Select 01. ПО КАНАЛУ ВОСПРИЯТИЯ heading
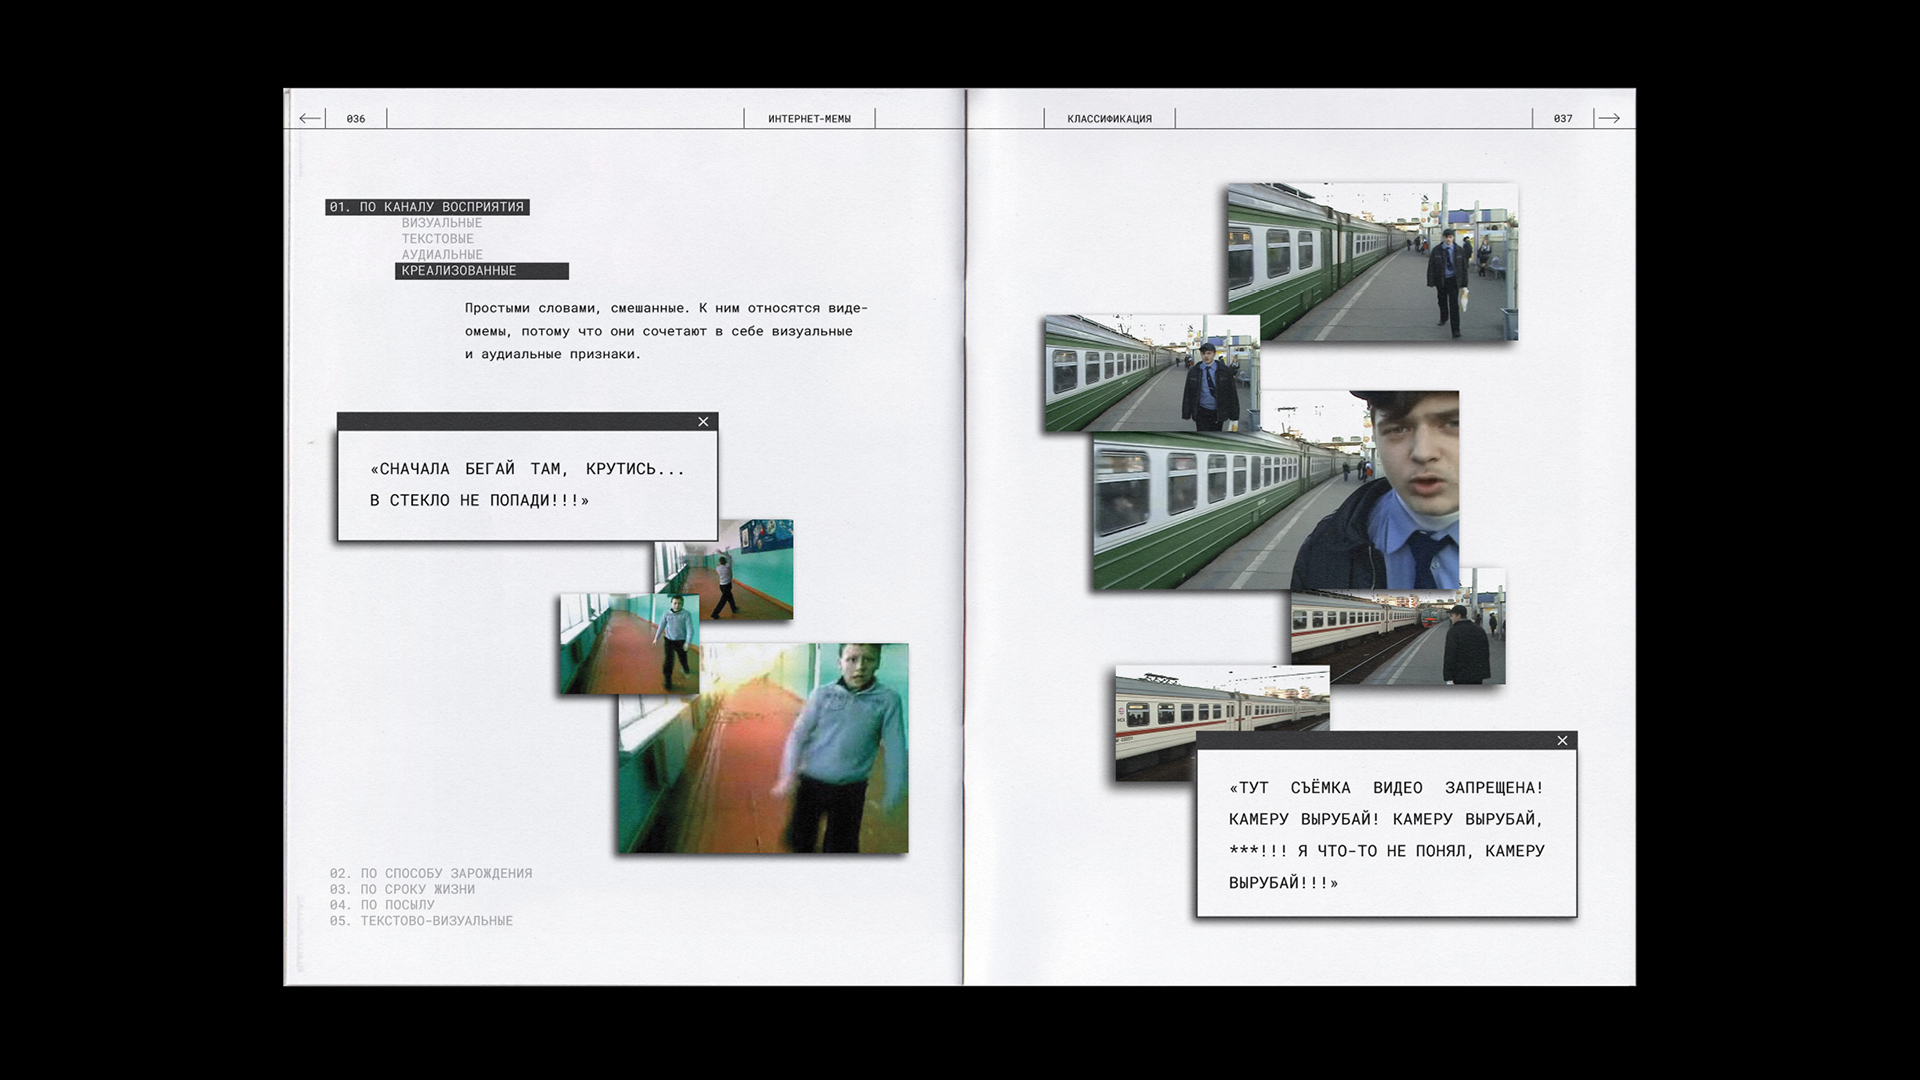Screen dimensions: 1920x1080 [x=427, y=207]
